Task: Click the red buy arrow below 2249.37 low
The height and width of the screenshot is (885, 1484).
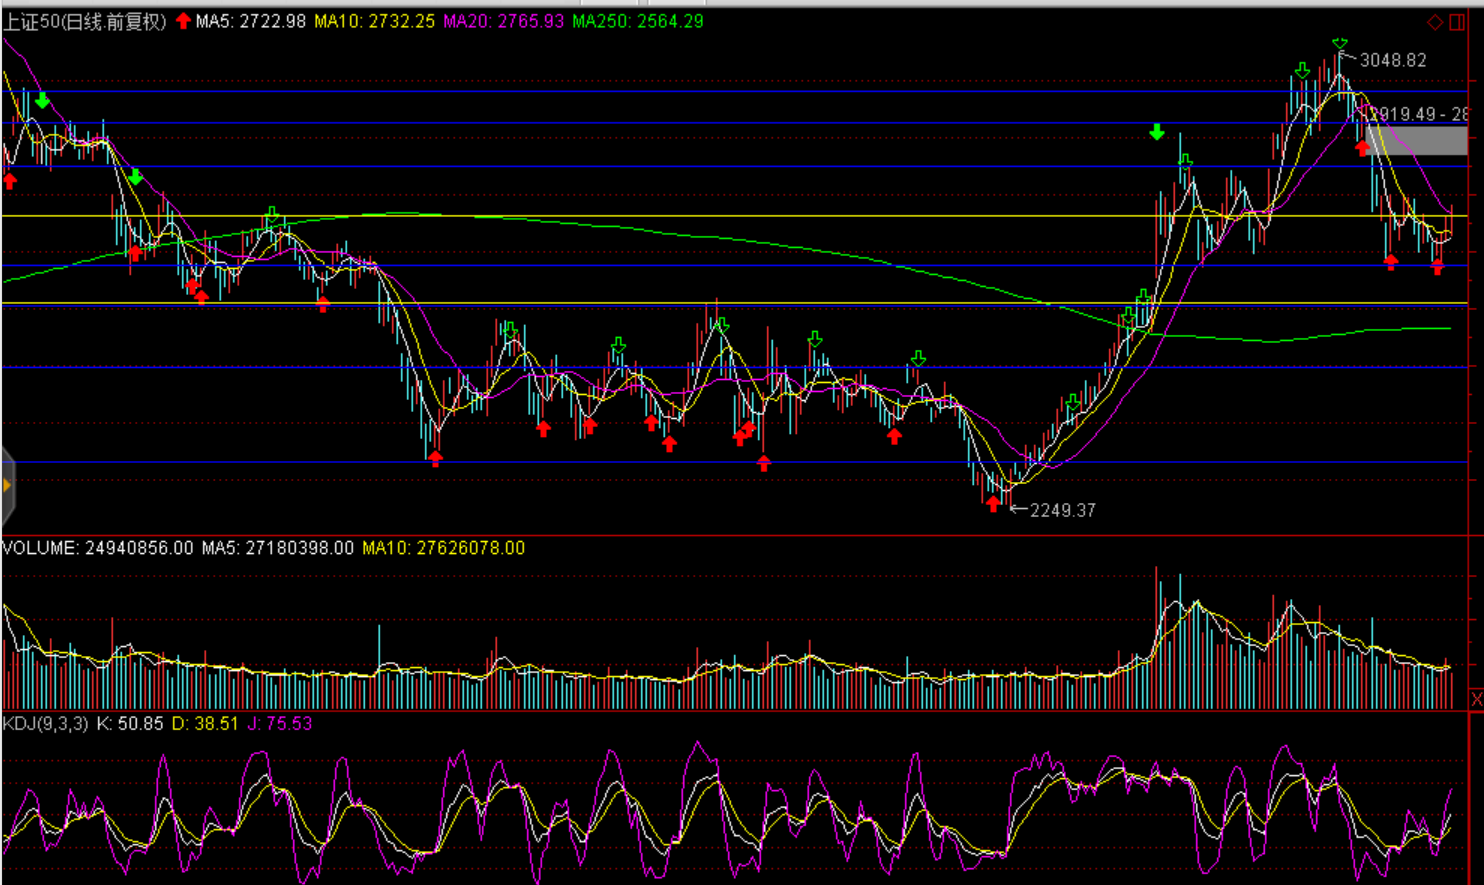Action: [992, 504]
